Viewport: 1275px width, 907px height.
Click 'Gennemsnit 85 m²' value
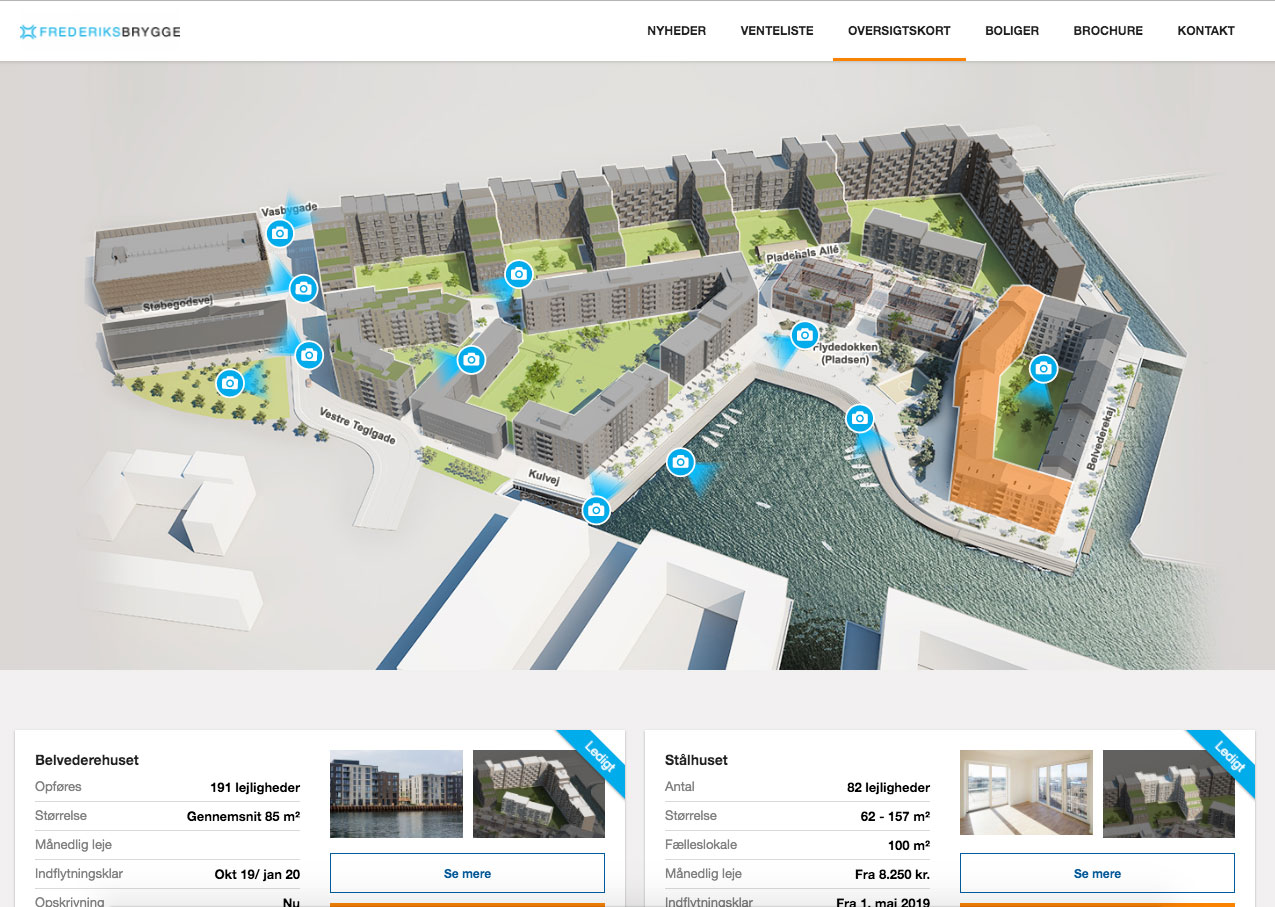click(x=243, y=816)
